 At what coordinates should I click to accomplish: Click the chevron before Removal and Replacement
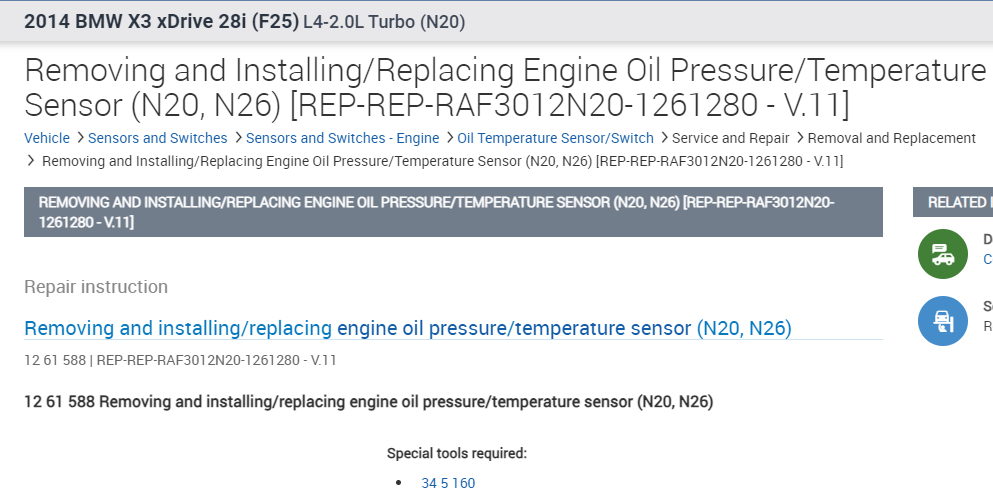(799, 138)
